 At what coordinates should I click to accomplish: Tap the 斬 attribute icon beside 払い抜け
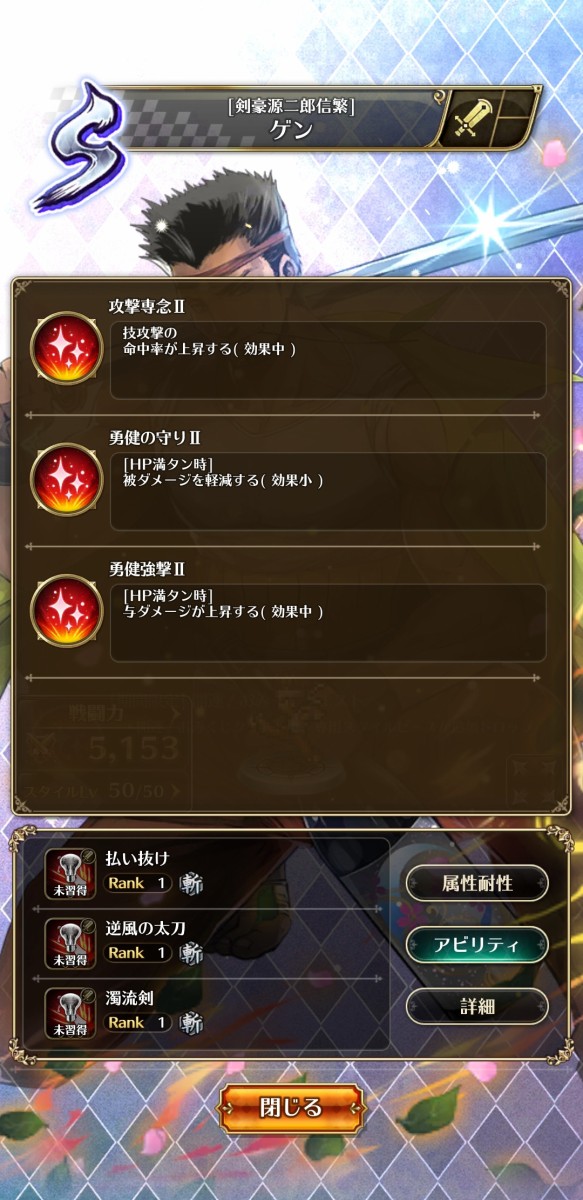pos(191,883)
